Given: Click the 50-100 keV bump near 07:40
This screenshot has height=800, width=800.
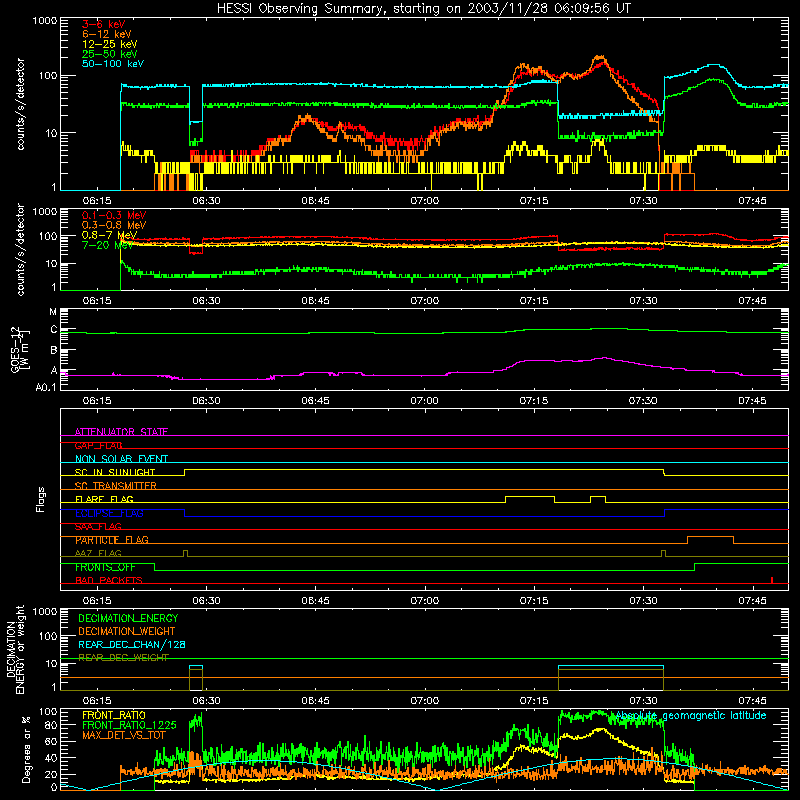Looking at the screenshot, I should [714, 65].
